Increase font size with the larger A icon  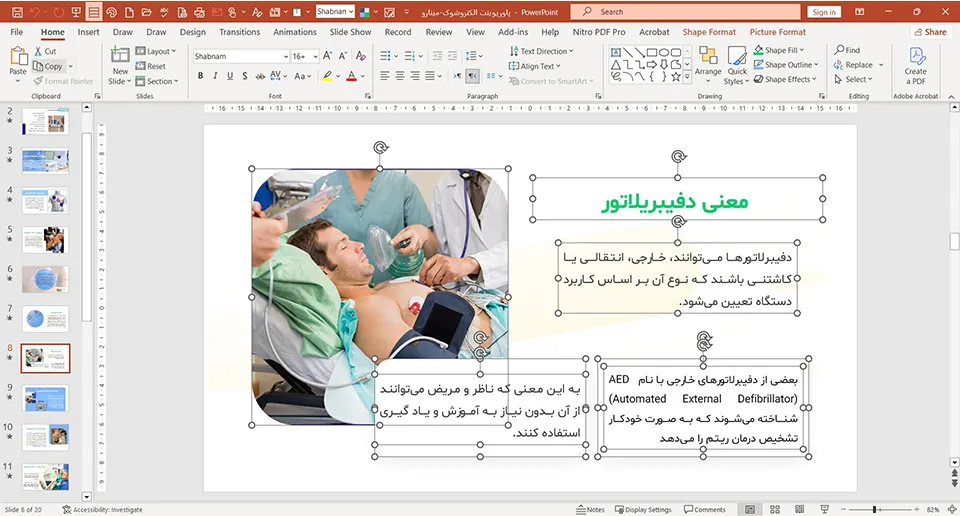point(328,56)
